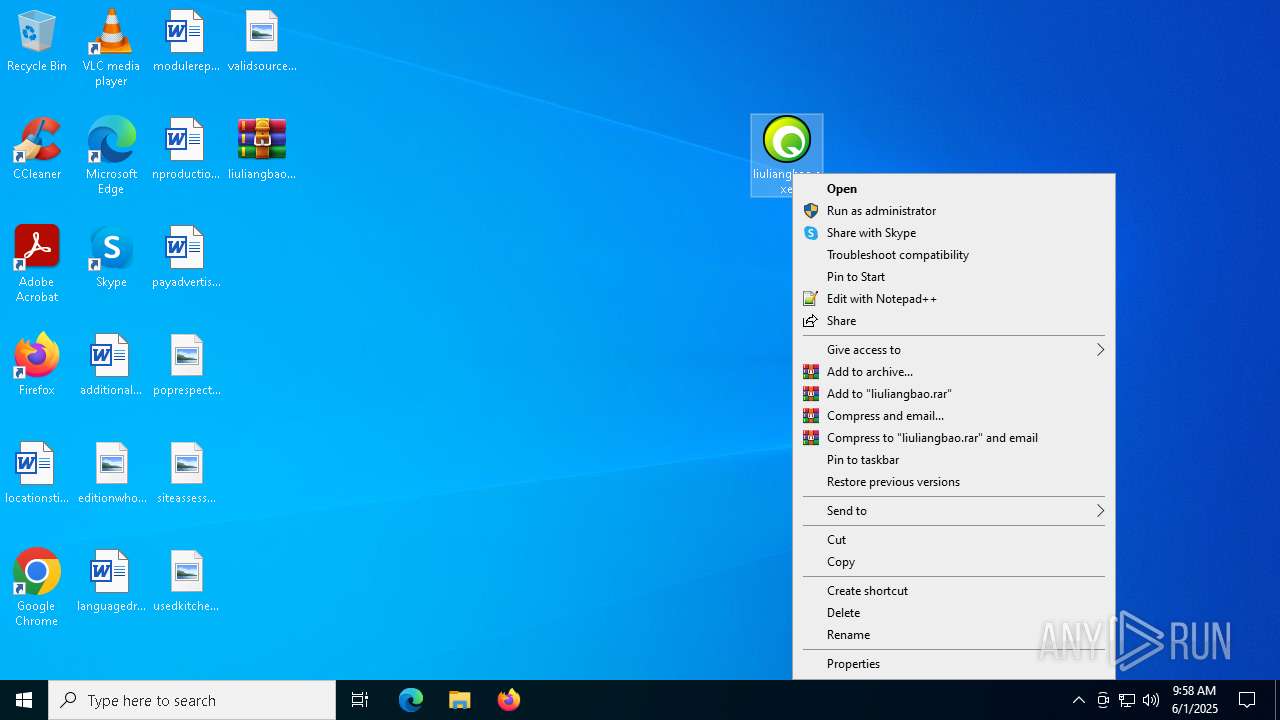This screenshot has width=1280, height=720.
Task: Choose Cut from the context menu
Action: click(954, 540)
